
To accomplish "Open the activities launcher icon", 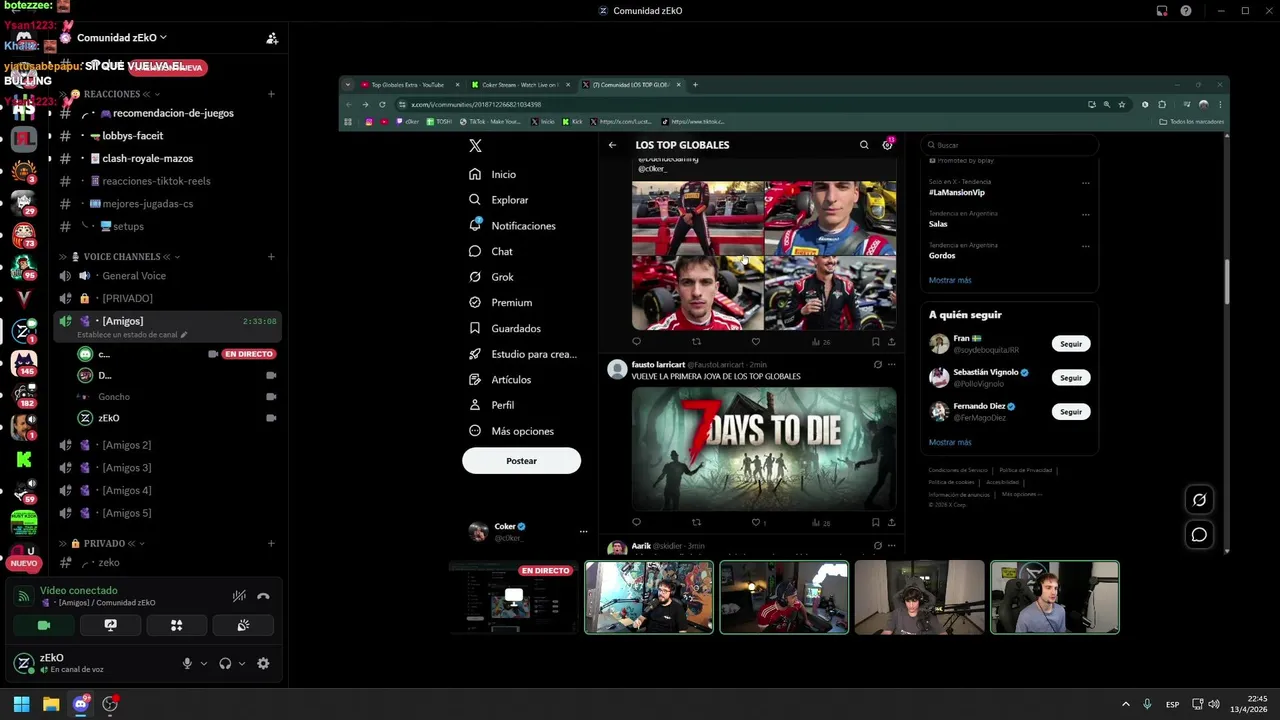I will point(176,625).
